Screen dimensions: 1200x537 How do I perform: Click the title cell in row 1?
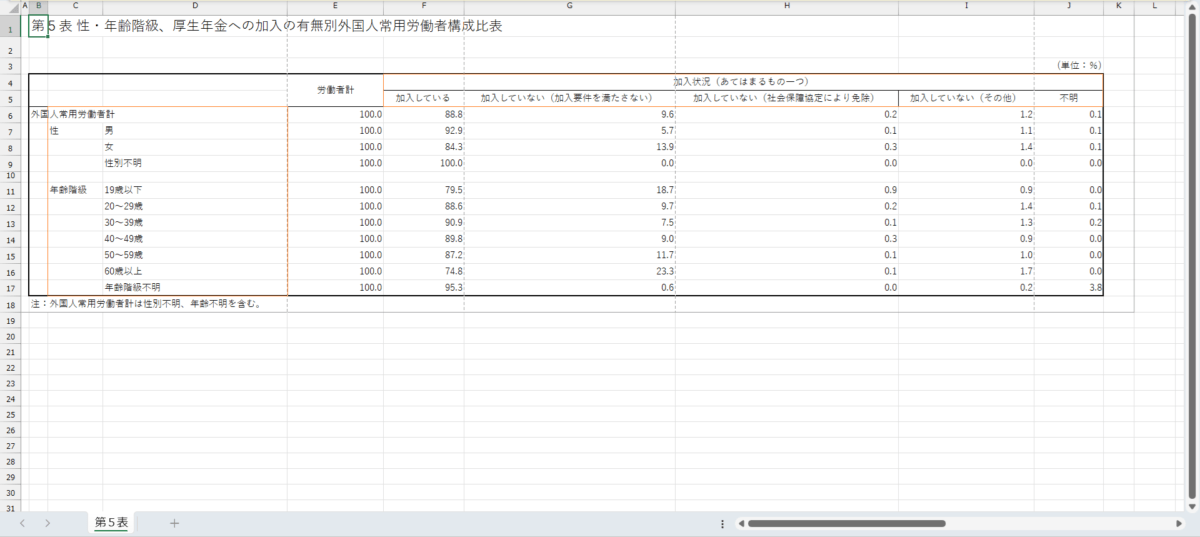pyautogui.click(x=266, y=27)
